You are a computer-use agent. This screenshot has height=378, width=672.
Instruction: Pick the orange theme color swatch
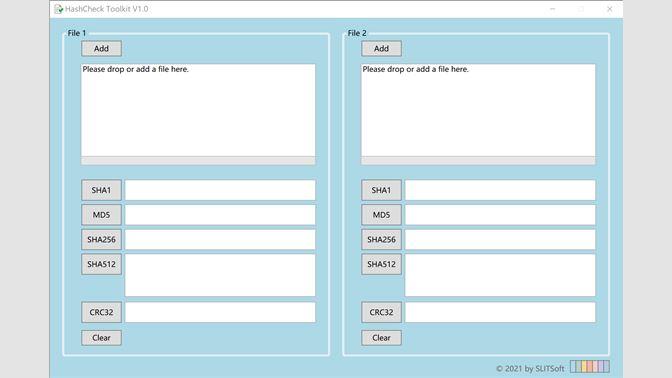(x=590, y=366)
